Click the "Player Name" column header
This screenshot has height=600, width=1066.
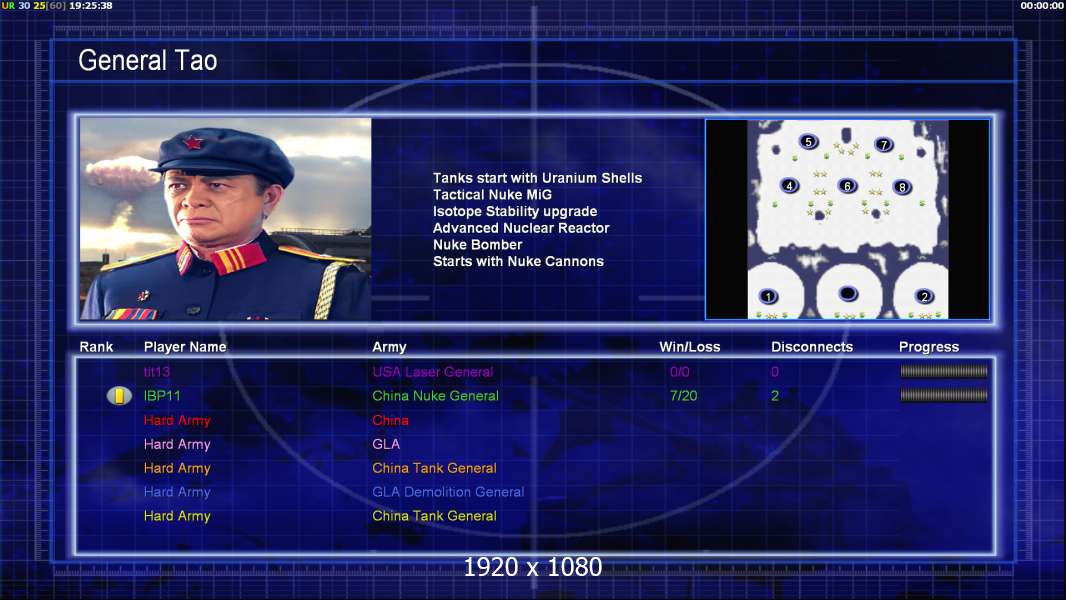(x=185, y=347)
